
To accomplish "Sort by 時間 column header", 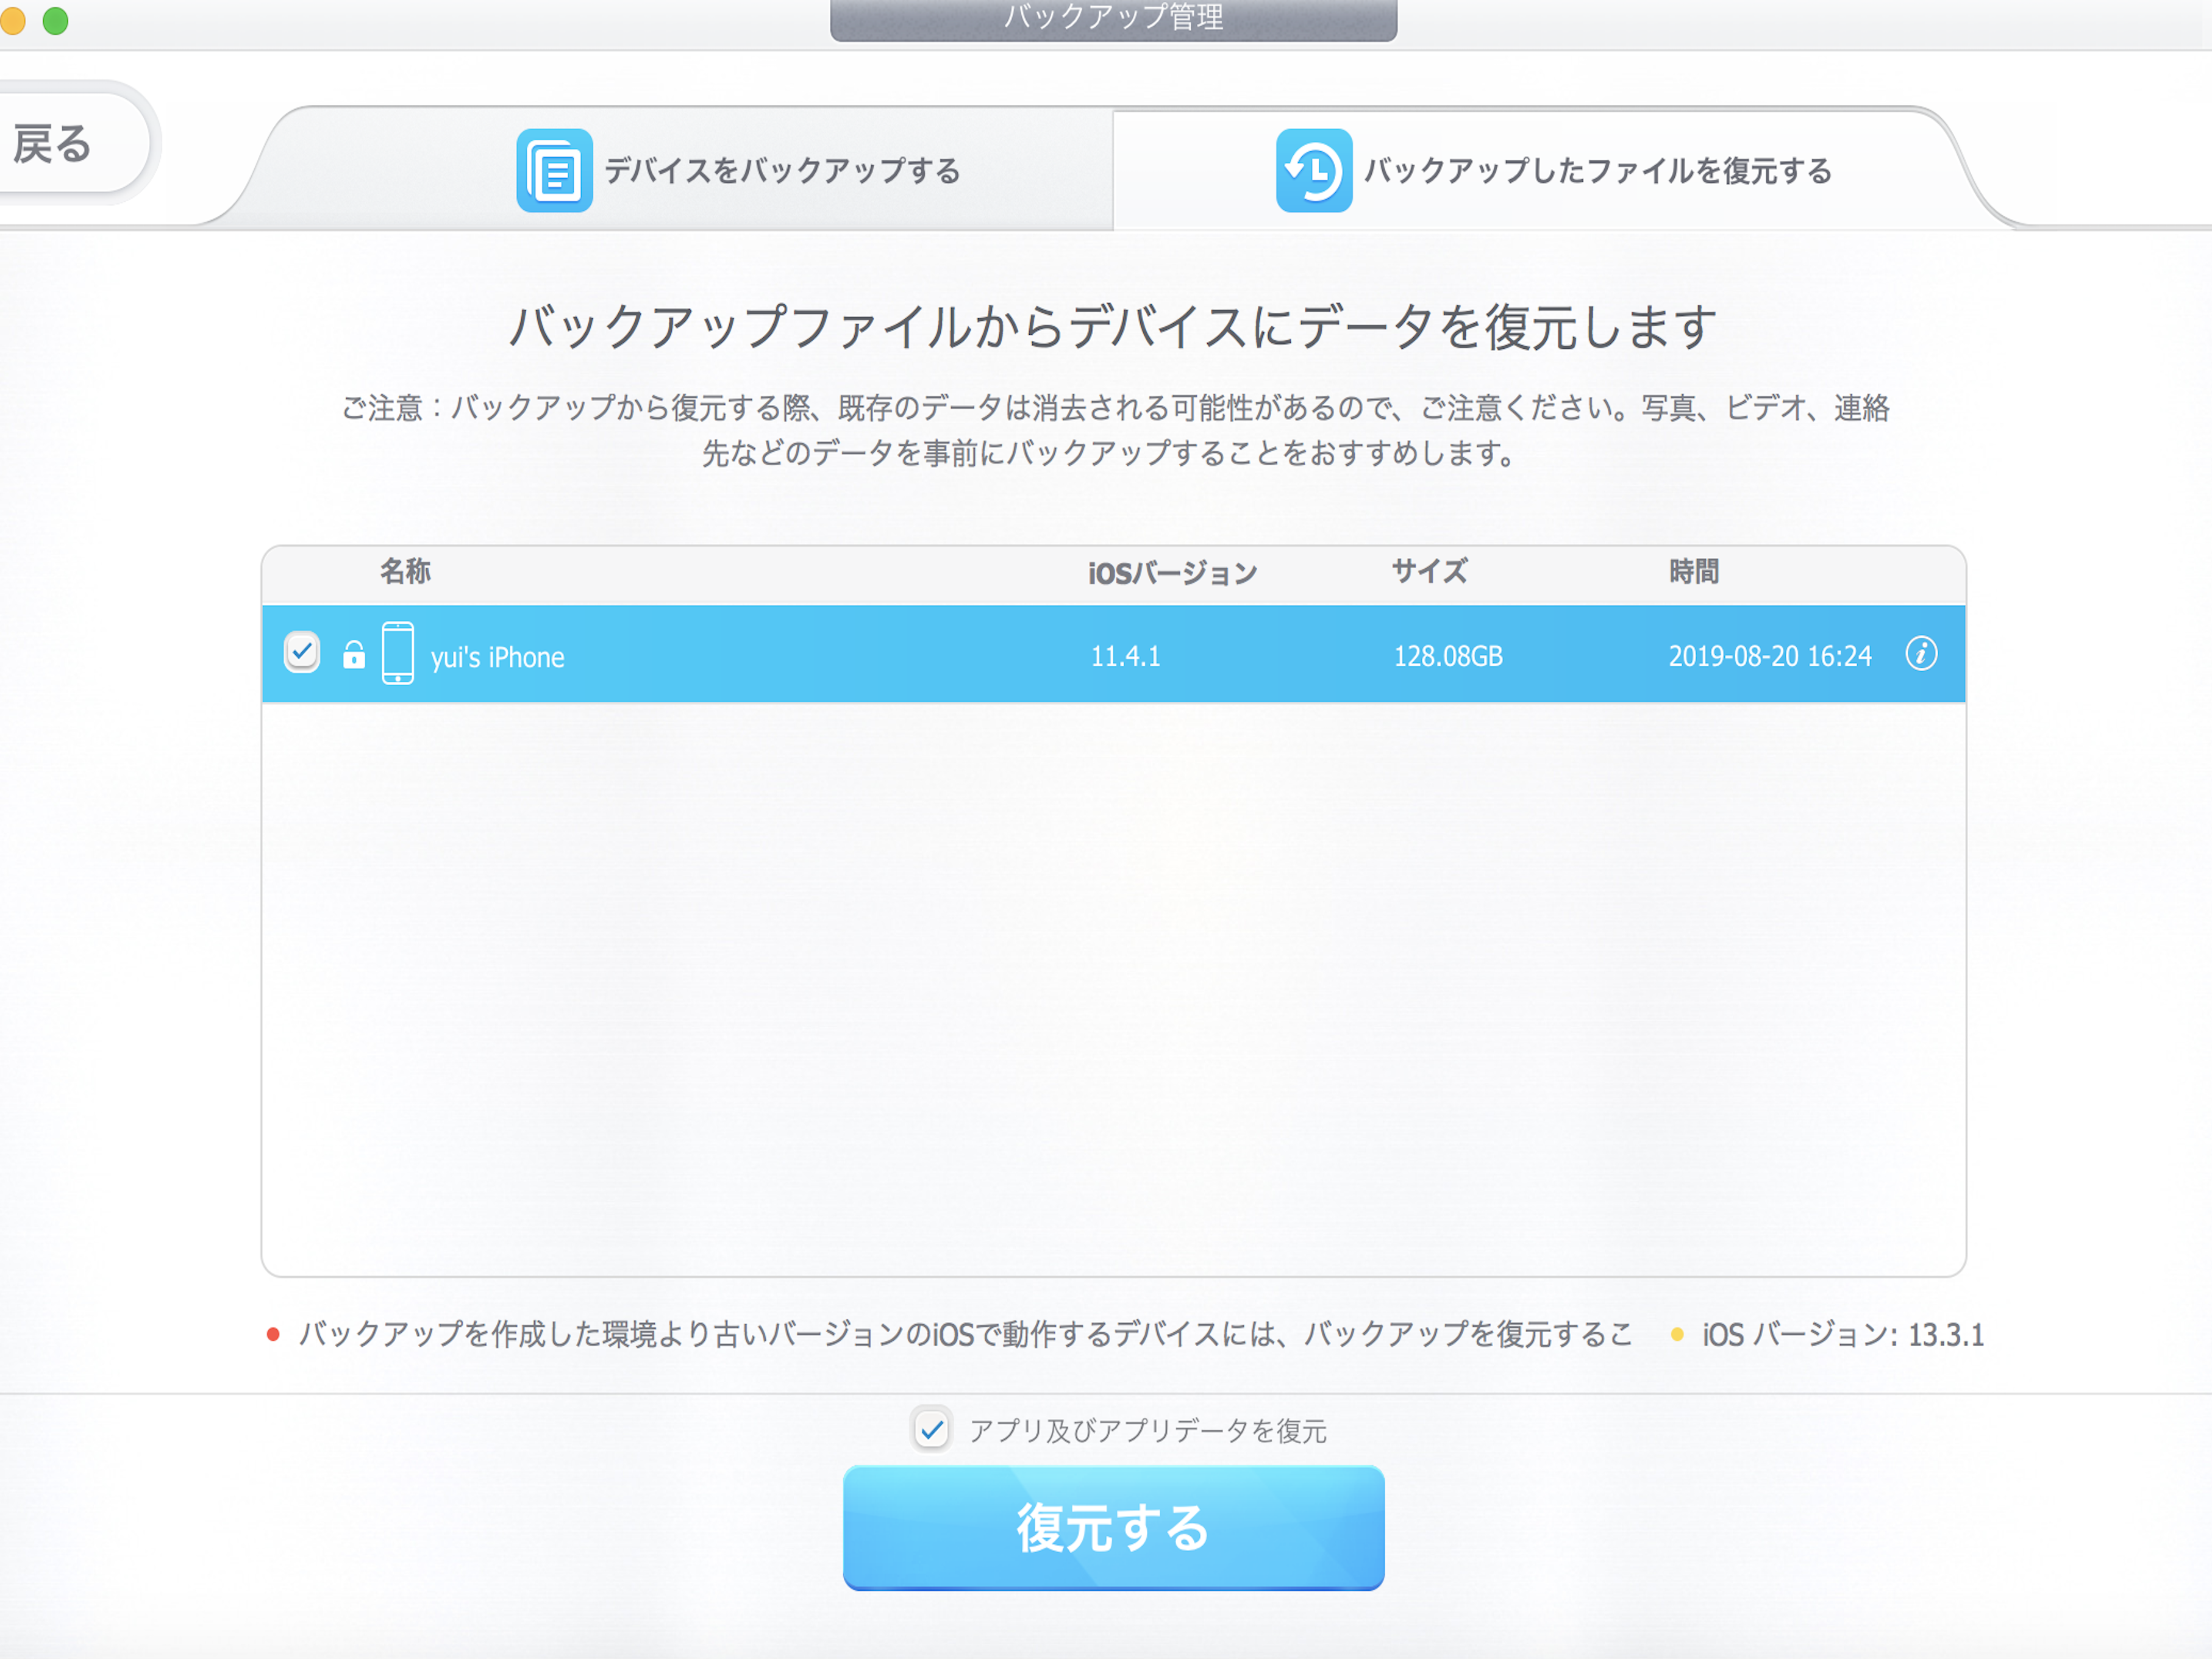I will pos(1694,571).
